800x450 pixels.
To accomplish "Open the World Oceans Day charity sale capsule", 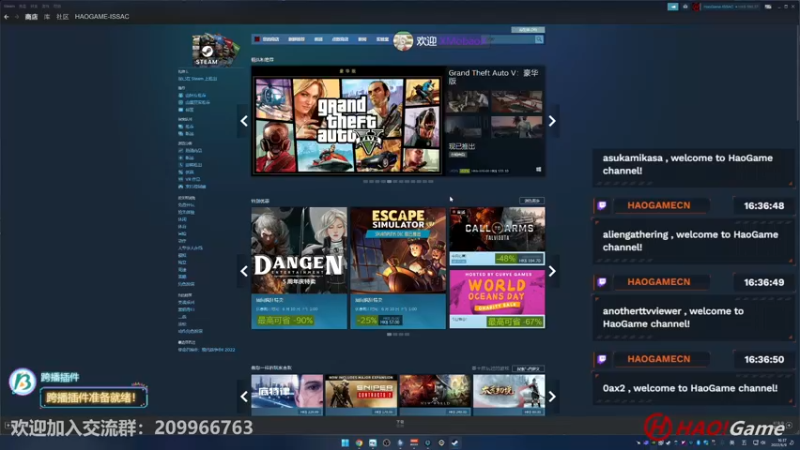I will pos(497,299).
